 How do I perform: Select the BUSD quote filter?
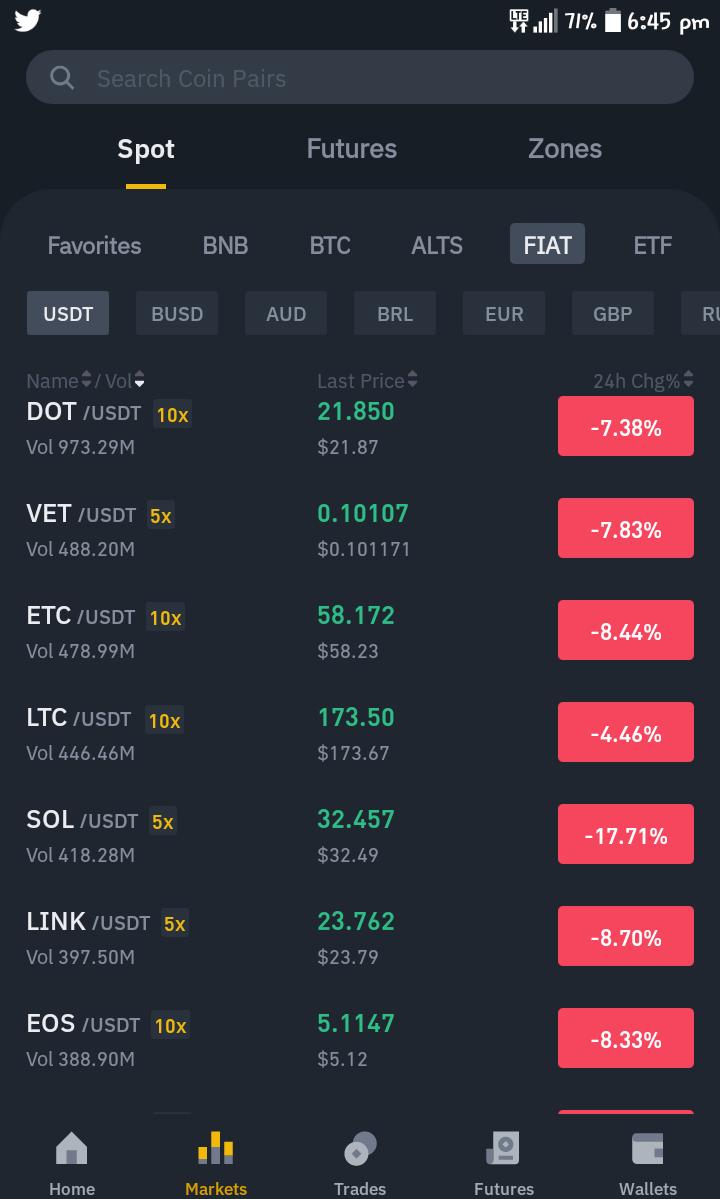click(177, 313)
